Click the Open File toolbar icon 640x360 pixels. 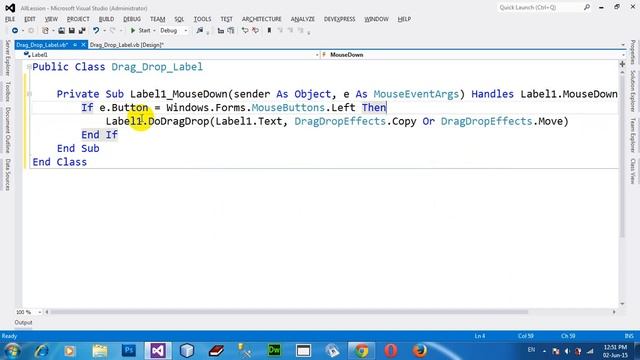[61, 31]
